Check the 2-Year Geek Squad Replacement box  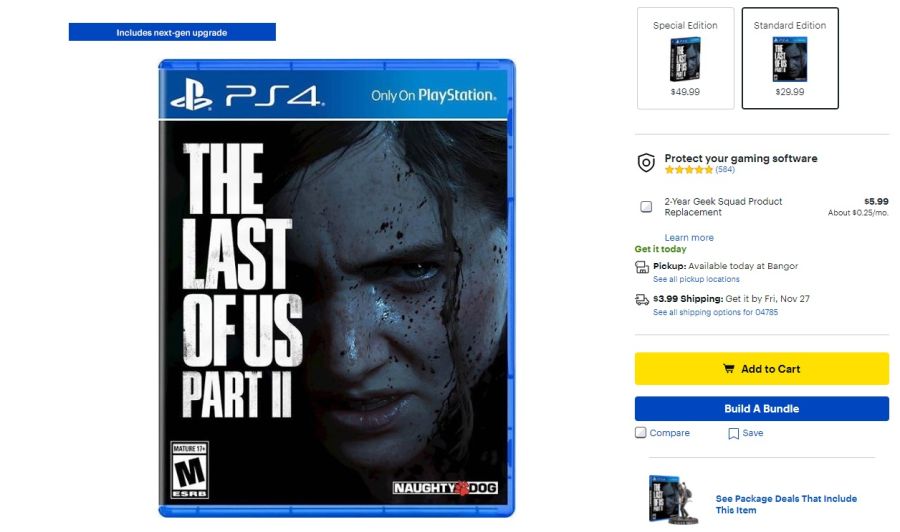tap(646, 207)
